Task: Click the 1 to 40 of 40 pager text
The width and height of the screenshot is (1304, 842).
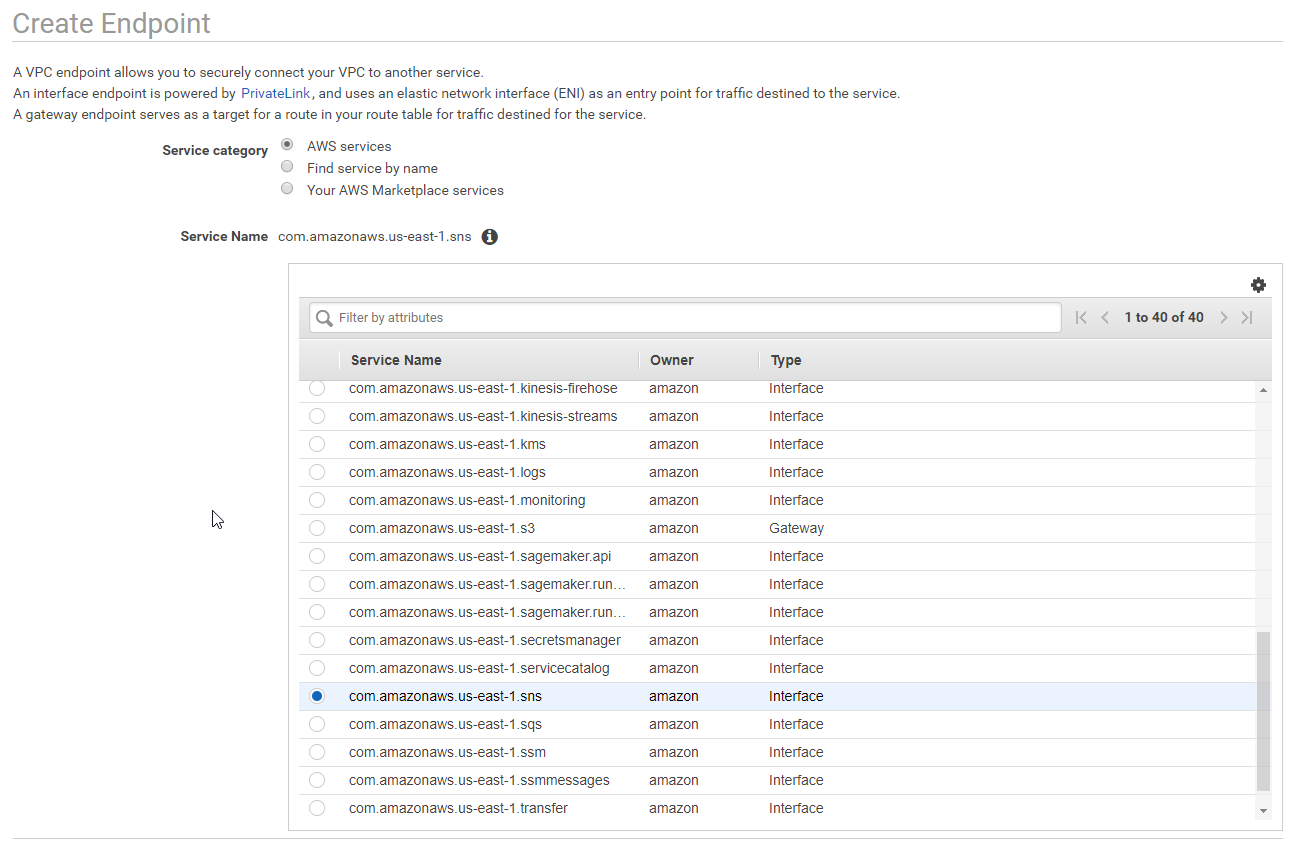Action: tap(1164, 317)
